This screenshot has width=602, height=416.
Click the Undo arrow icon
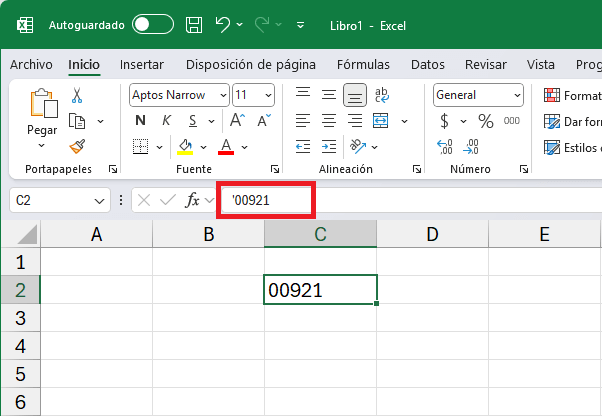pyautogui.click(x=222, y=25)
